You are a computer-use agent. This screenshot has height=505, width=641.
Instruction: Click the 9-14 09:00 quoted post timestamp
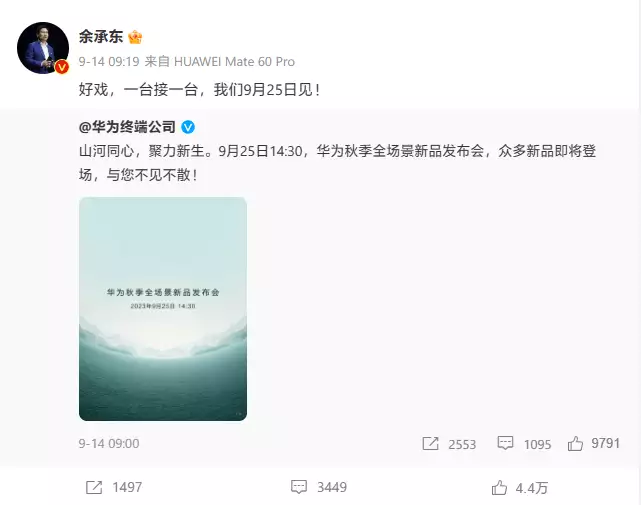coord(109,444)
